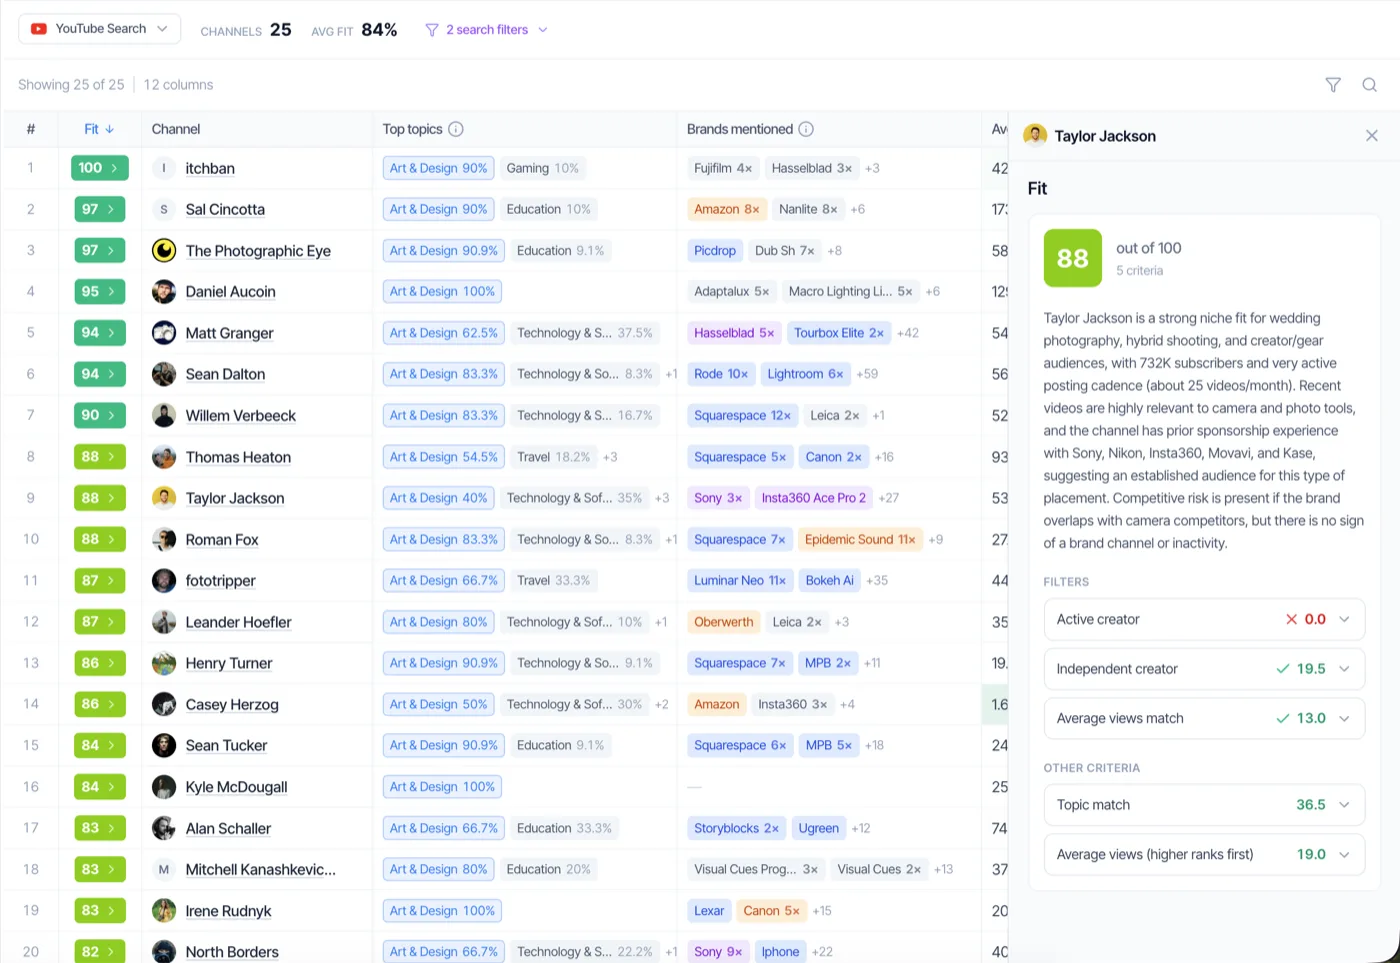
Task: Click Luminar Neo 11× brand tag
Action: 740,580
